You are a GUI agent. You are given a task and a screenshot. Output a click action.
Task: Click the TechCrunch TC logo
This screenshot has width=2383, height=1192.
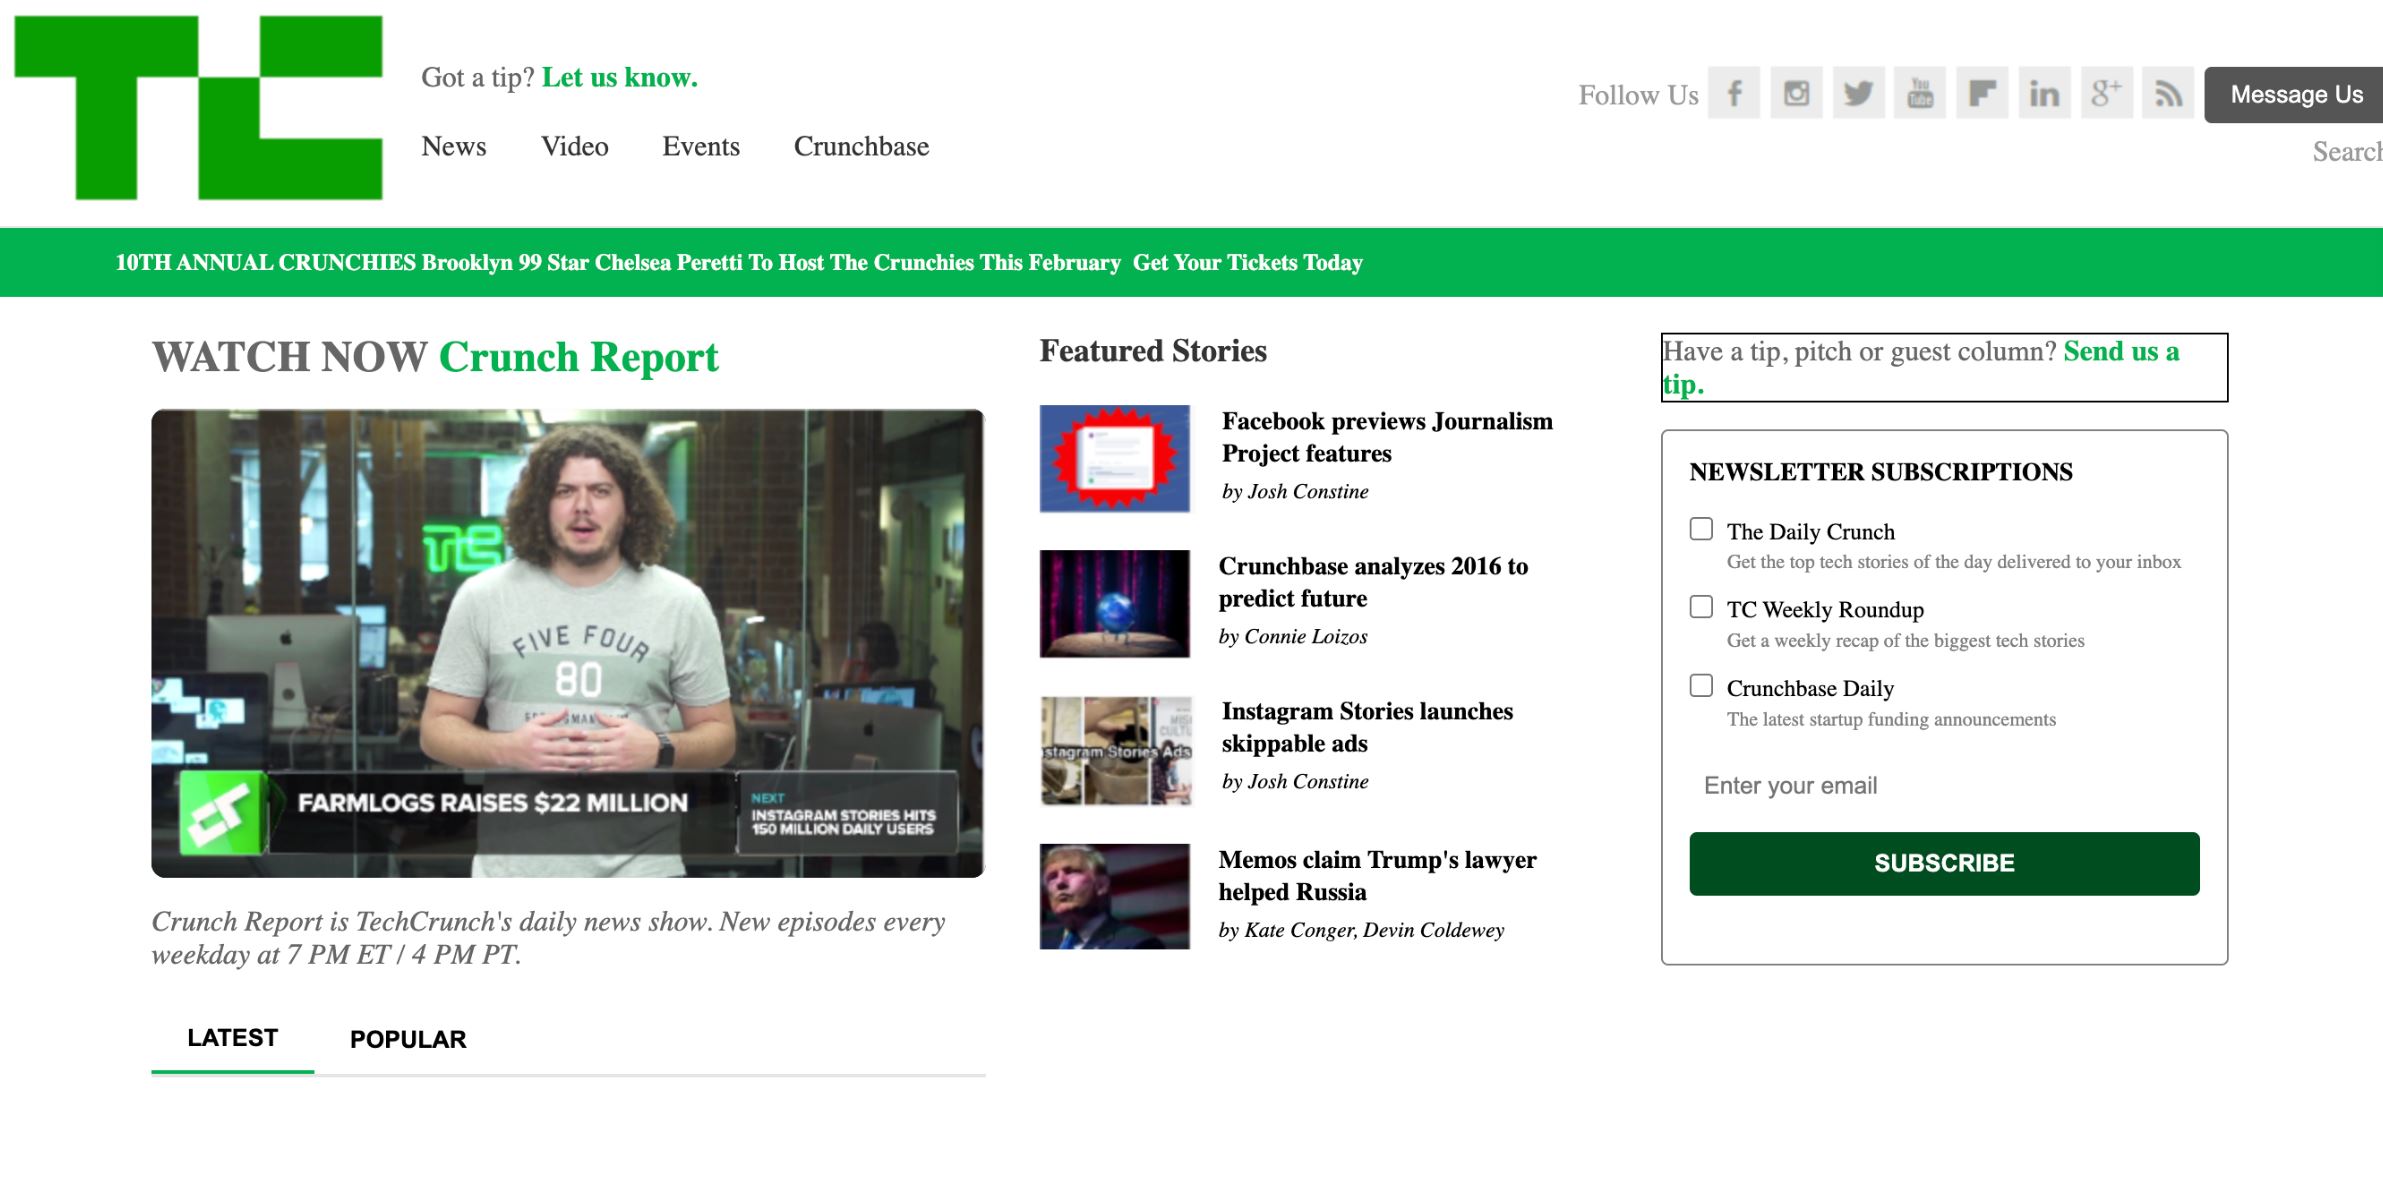198,107
